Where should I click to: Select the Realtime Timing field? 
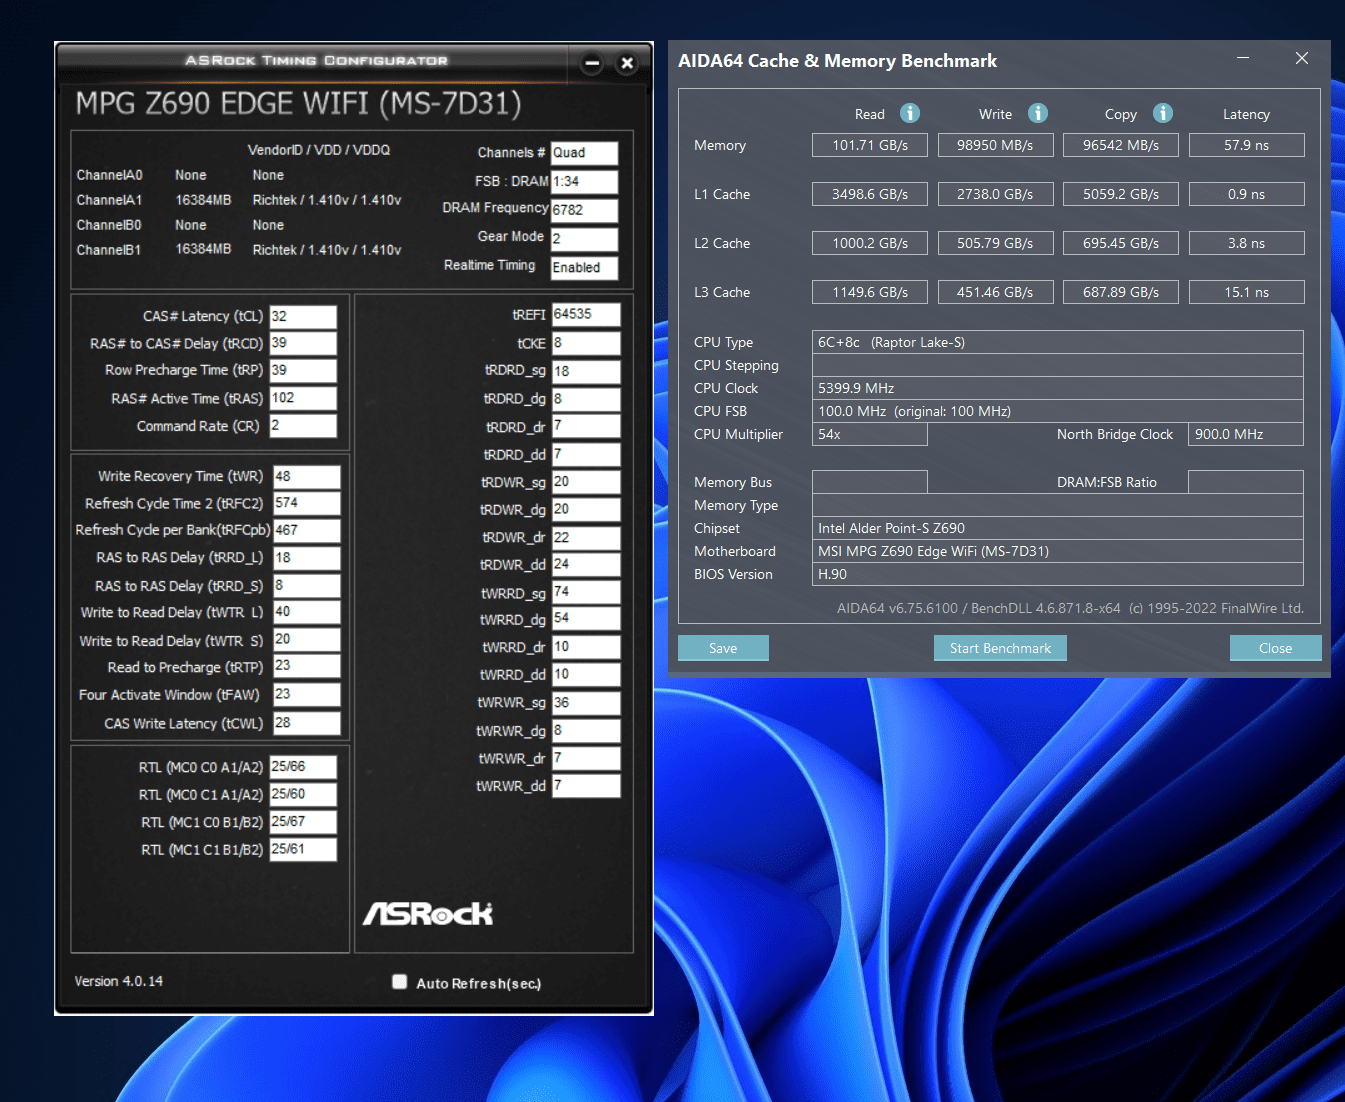[584, 268]
